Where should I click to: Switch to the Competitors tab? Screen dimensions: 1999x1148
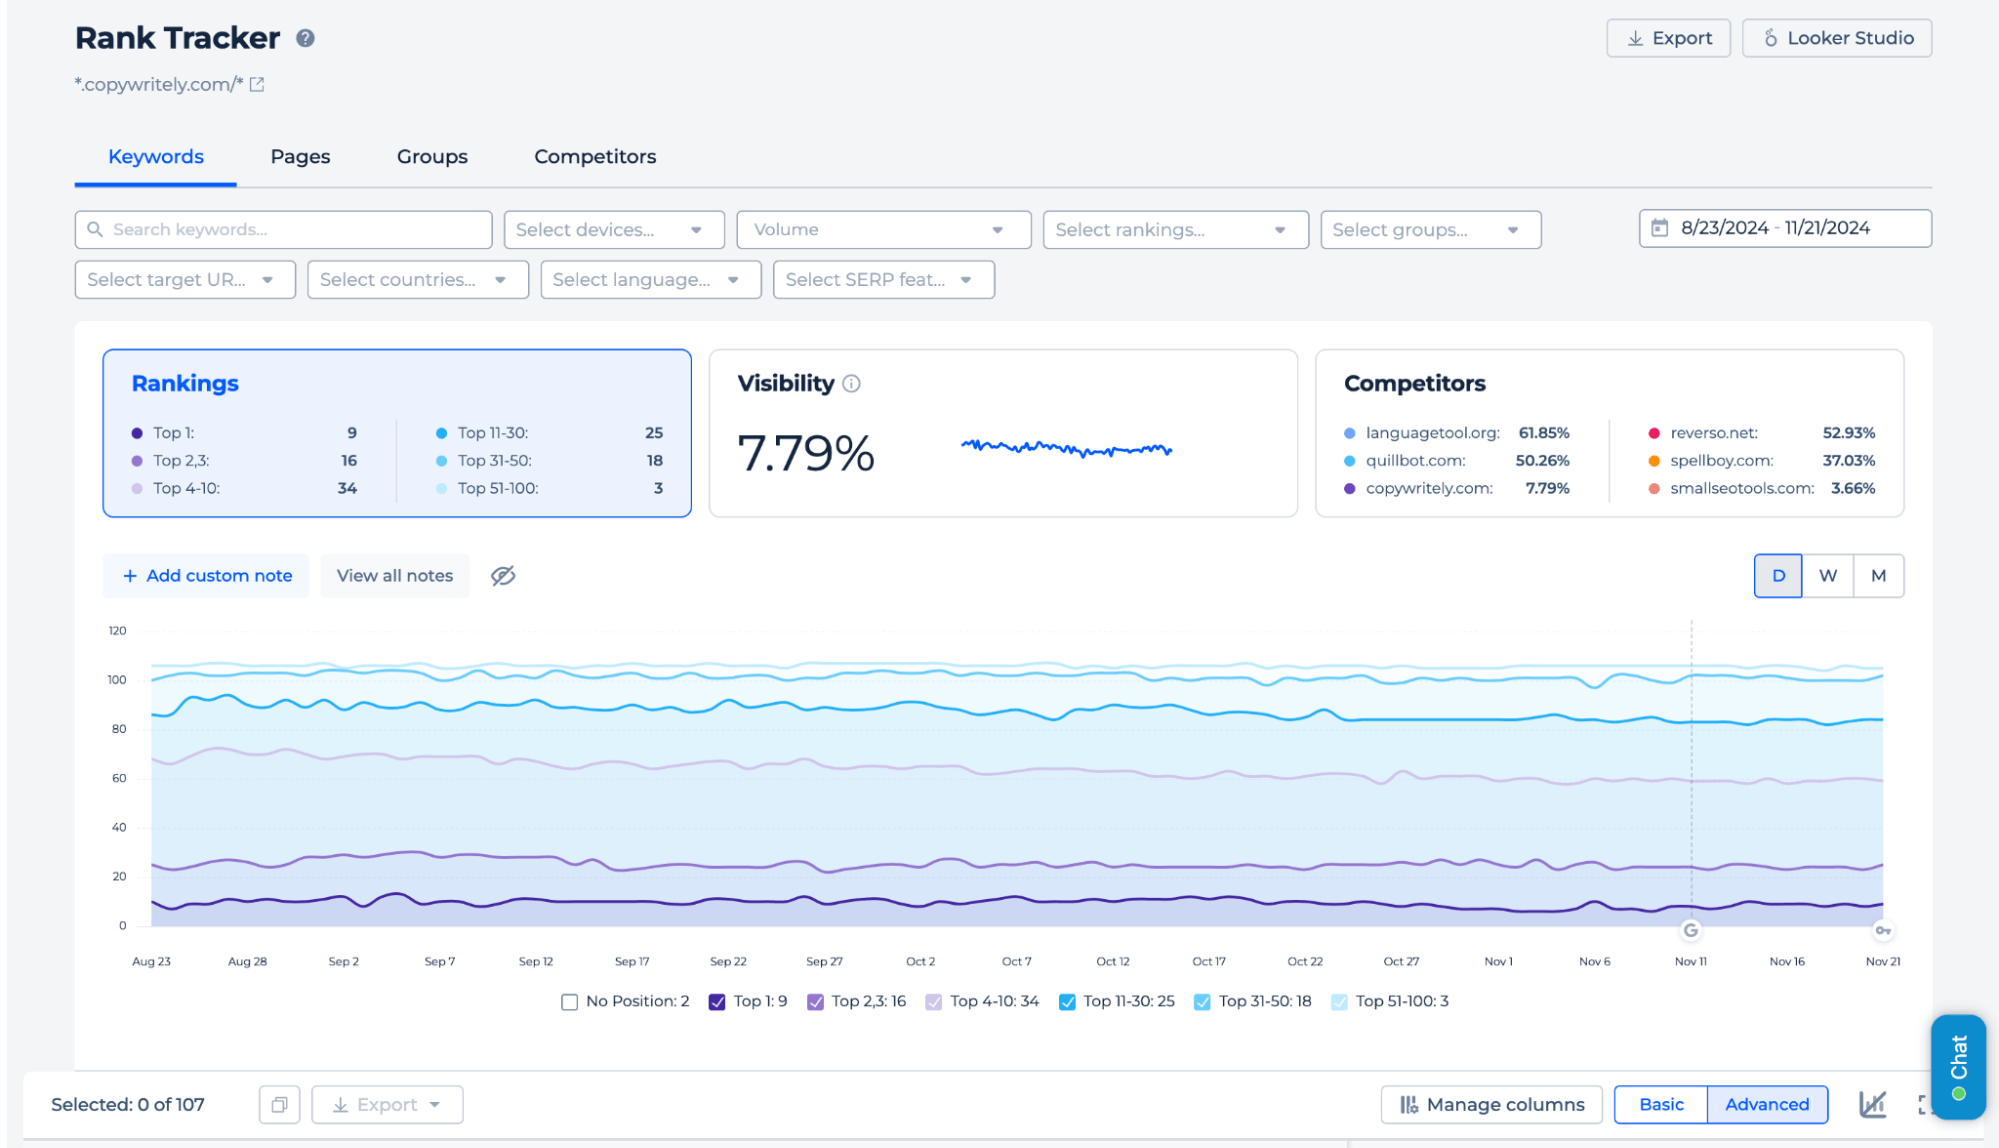[x=596, y=155]
